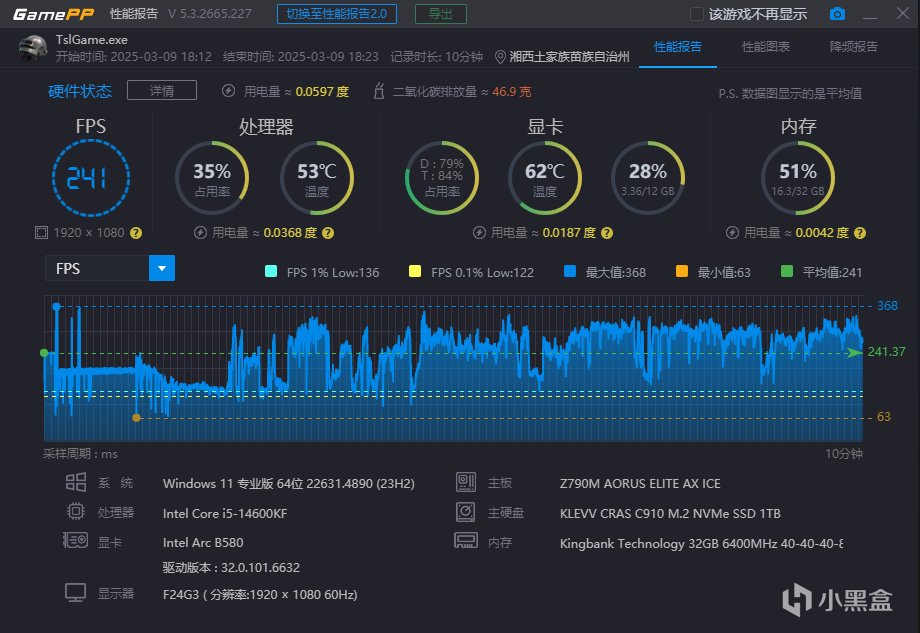Switch to the 降频报告 tab
The height and width of the screenshot is (633, 920).
[853, 47]
